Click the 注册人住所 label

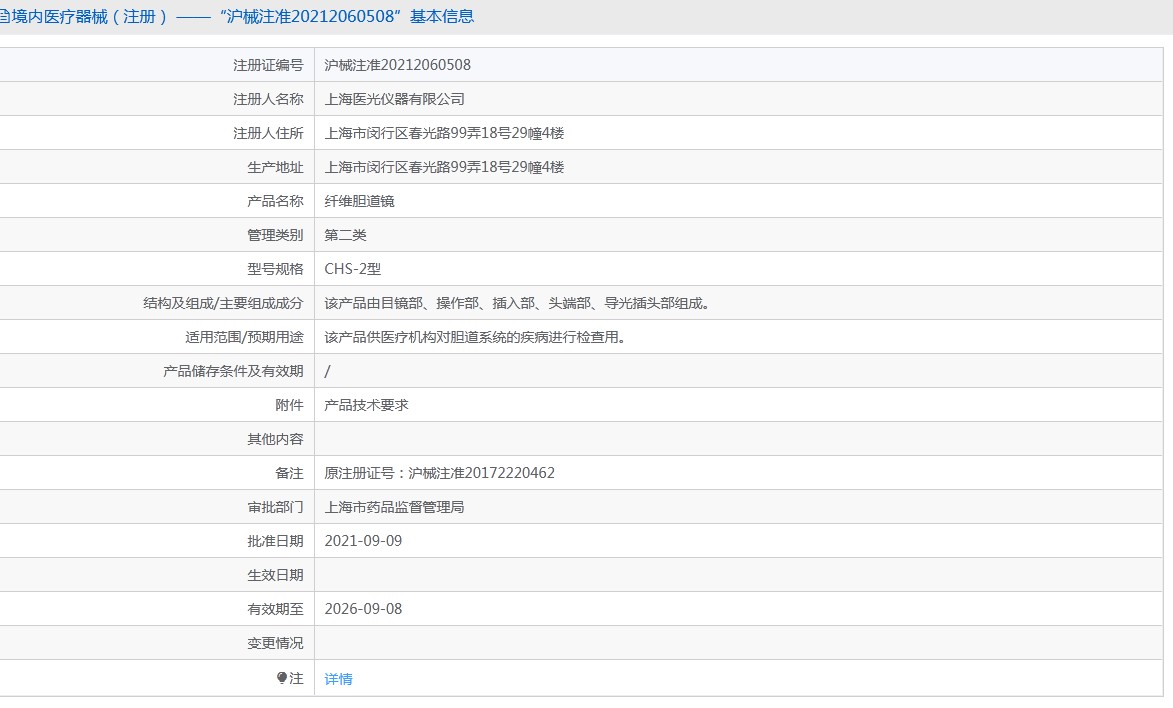pos(268,133)
